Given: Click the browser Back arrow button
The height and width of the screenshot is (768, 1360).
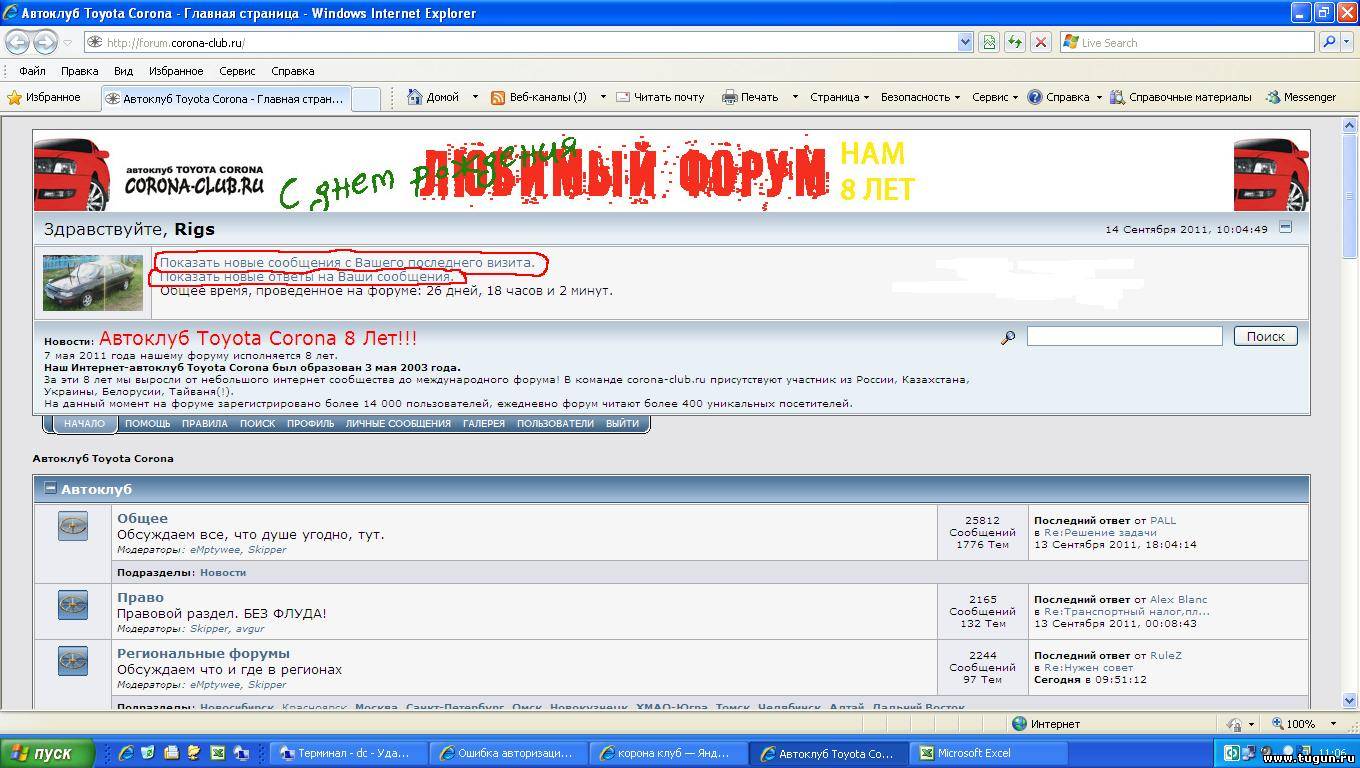Looking at the screenshot, I should [18, 42].
